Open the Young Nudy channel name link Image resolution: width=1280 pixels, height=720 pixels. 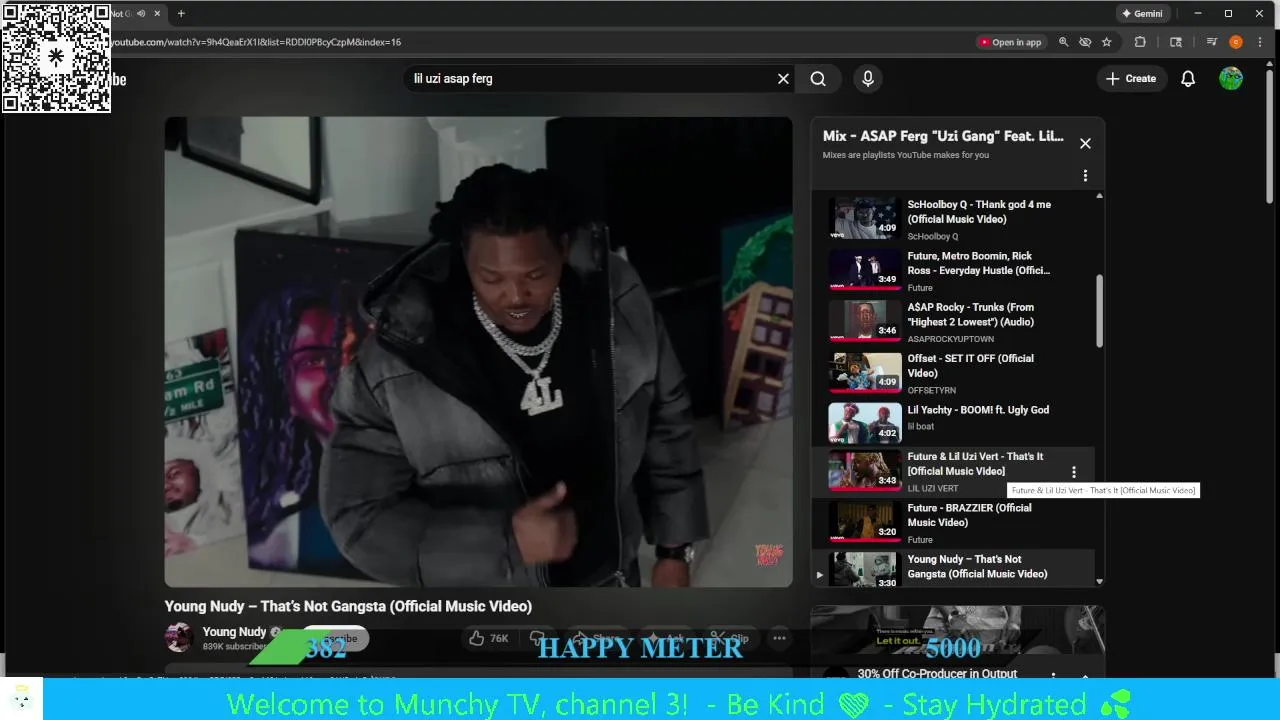coord(234,632)
